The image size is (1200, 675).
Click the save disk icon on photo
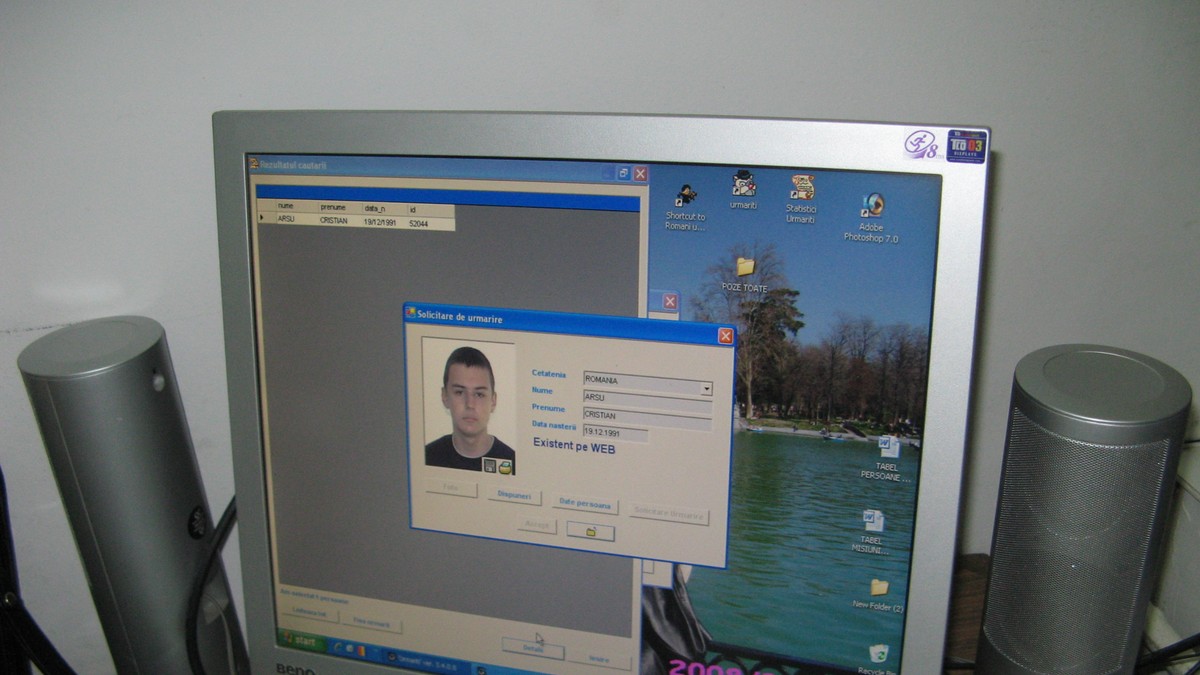490,465
